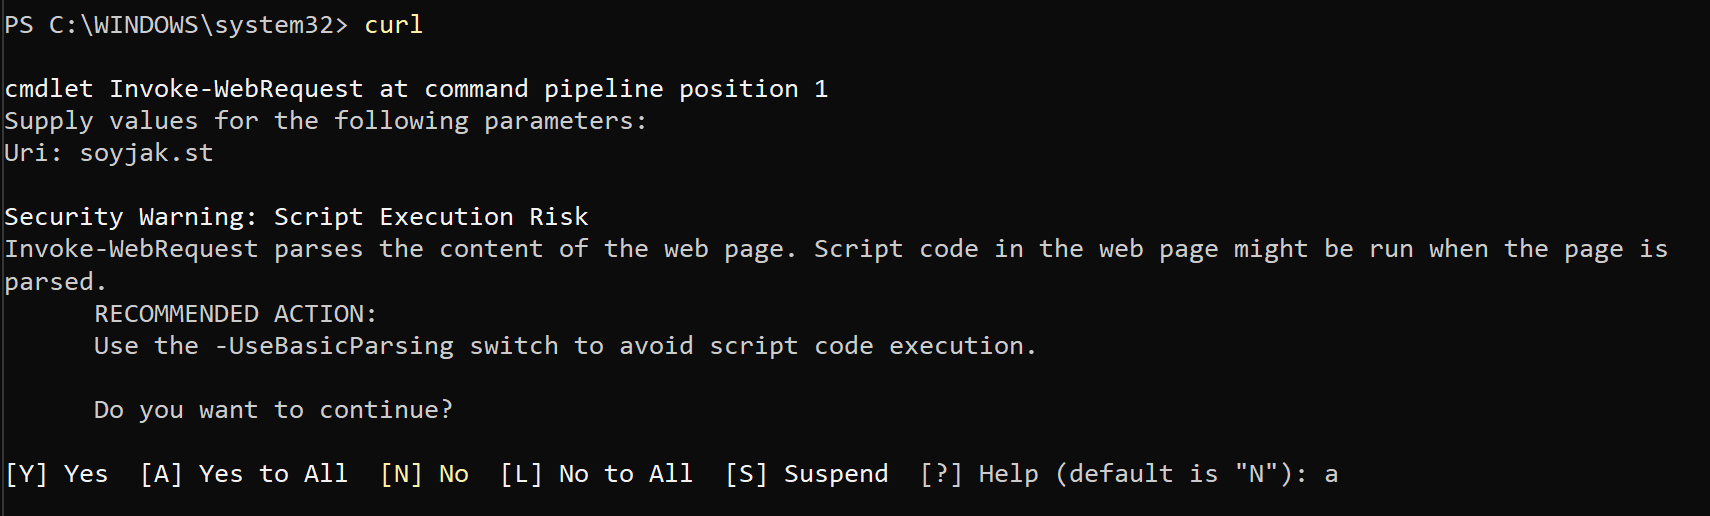
Task: Click the "[A] Yes to All" option
Action: click(244, 474)
